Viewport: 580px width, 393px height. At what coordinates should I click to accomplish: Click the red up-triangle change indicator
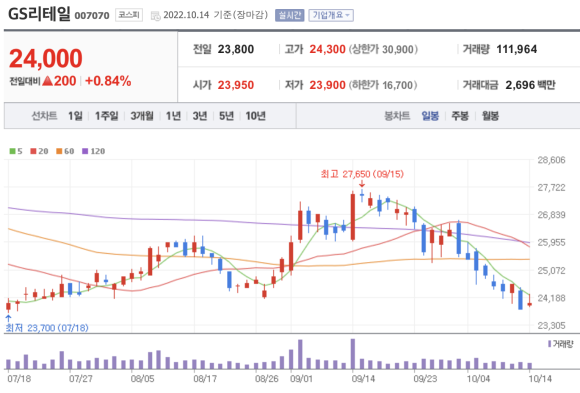pos(48,81)
